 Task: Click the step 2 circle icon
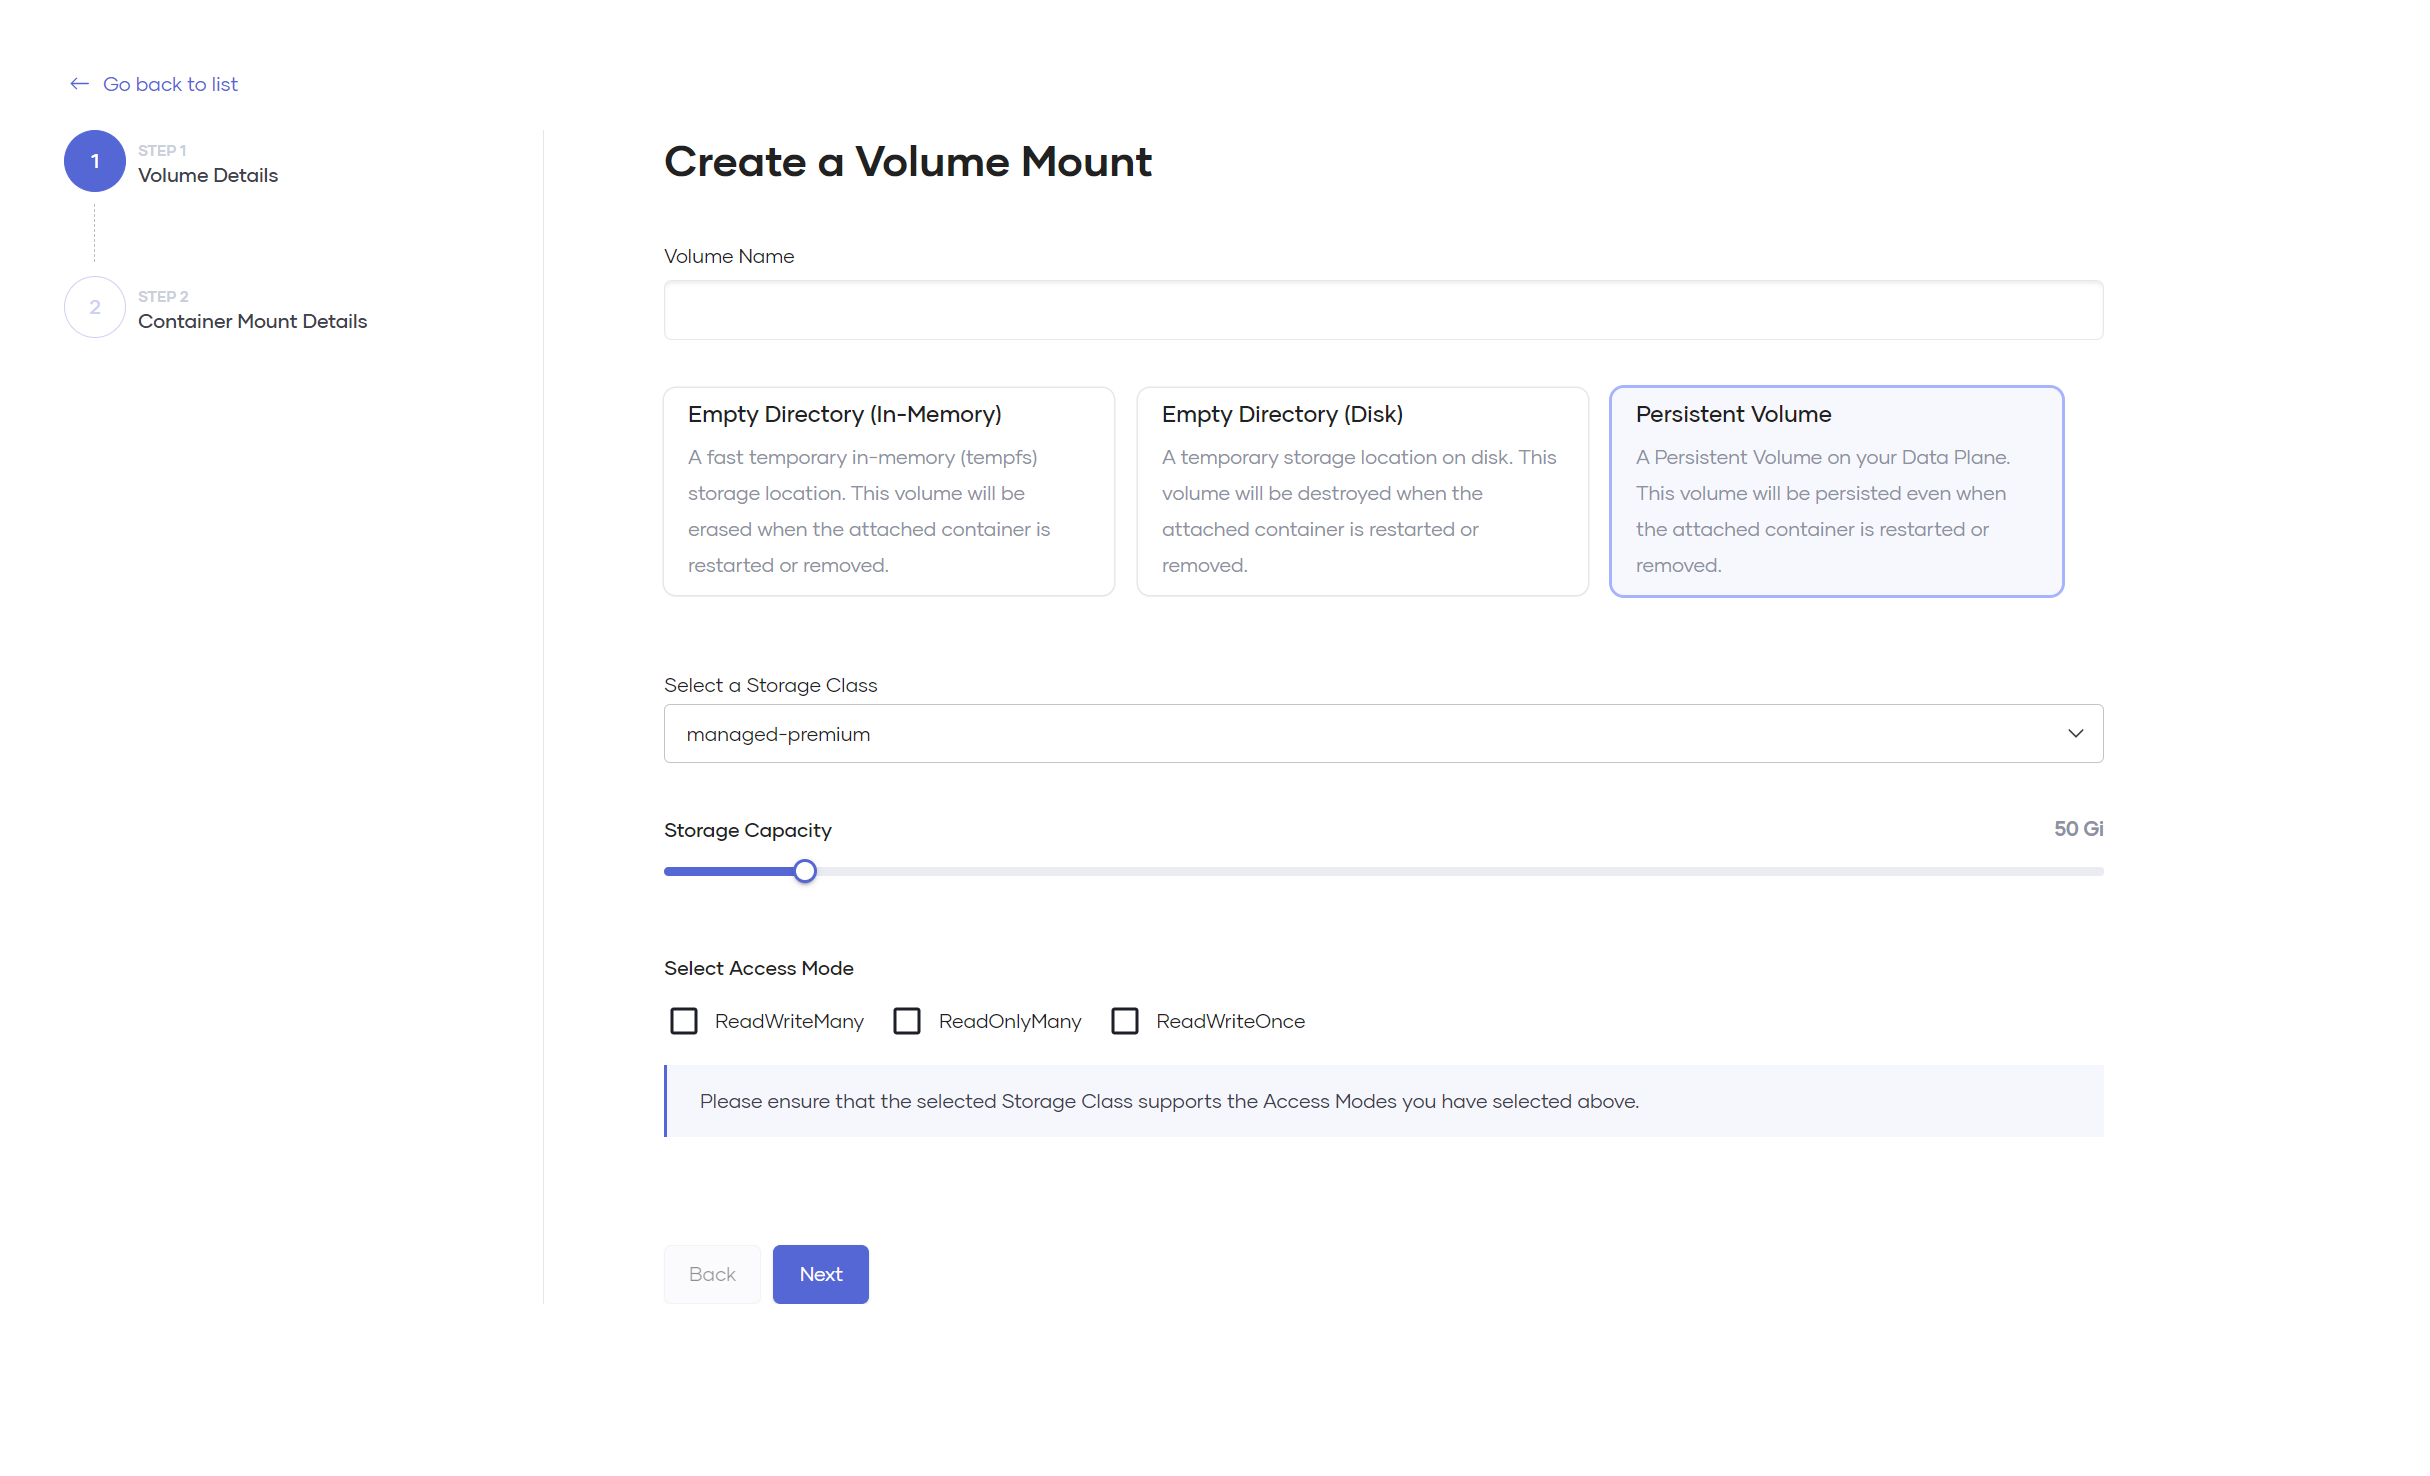coord(95,307)
